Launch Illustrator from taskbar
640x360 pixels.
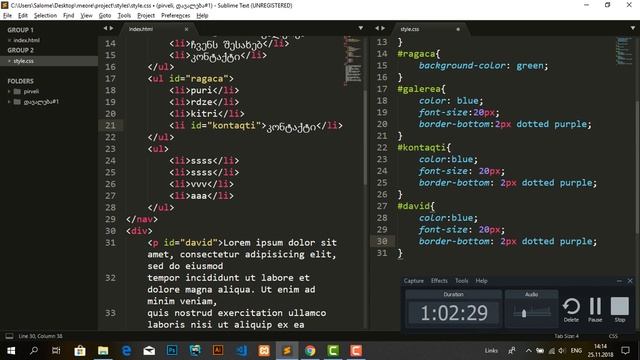[x=218, y=351]
